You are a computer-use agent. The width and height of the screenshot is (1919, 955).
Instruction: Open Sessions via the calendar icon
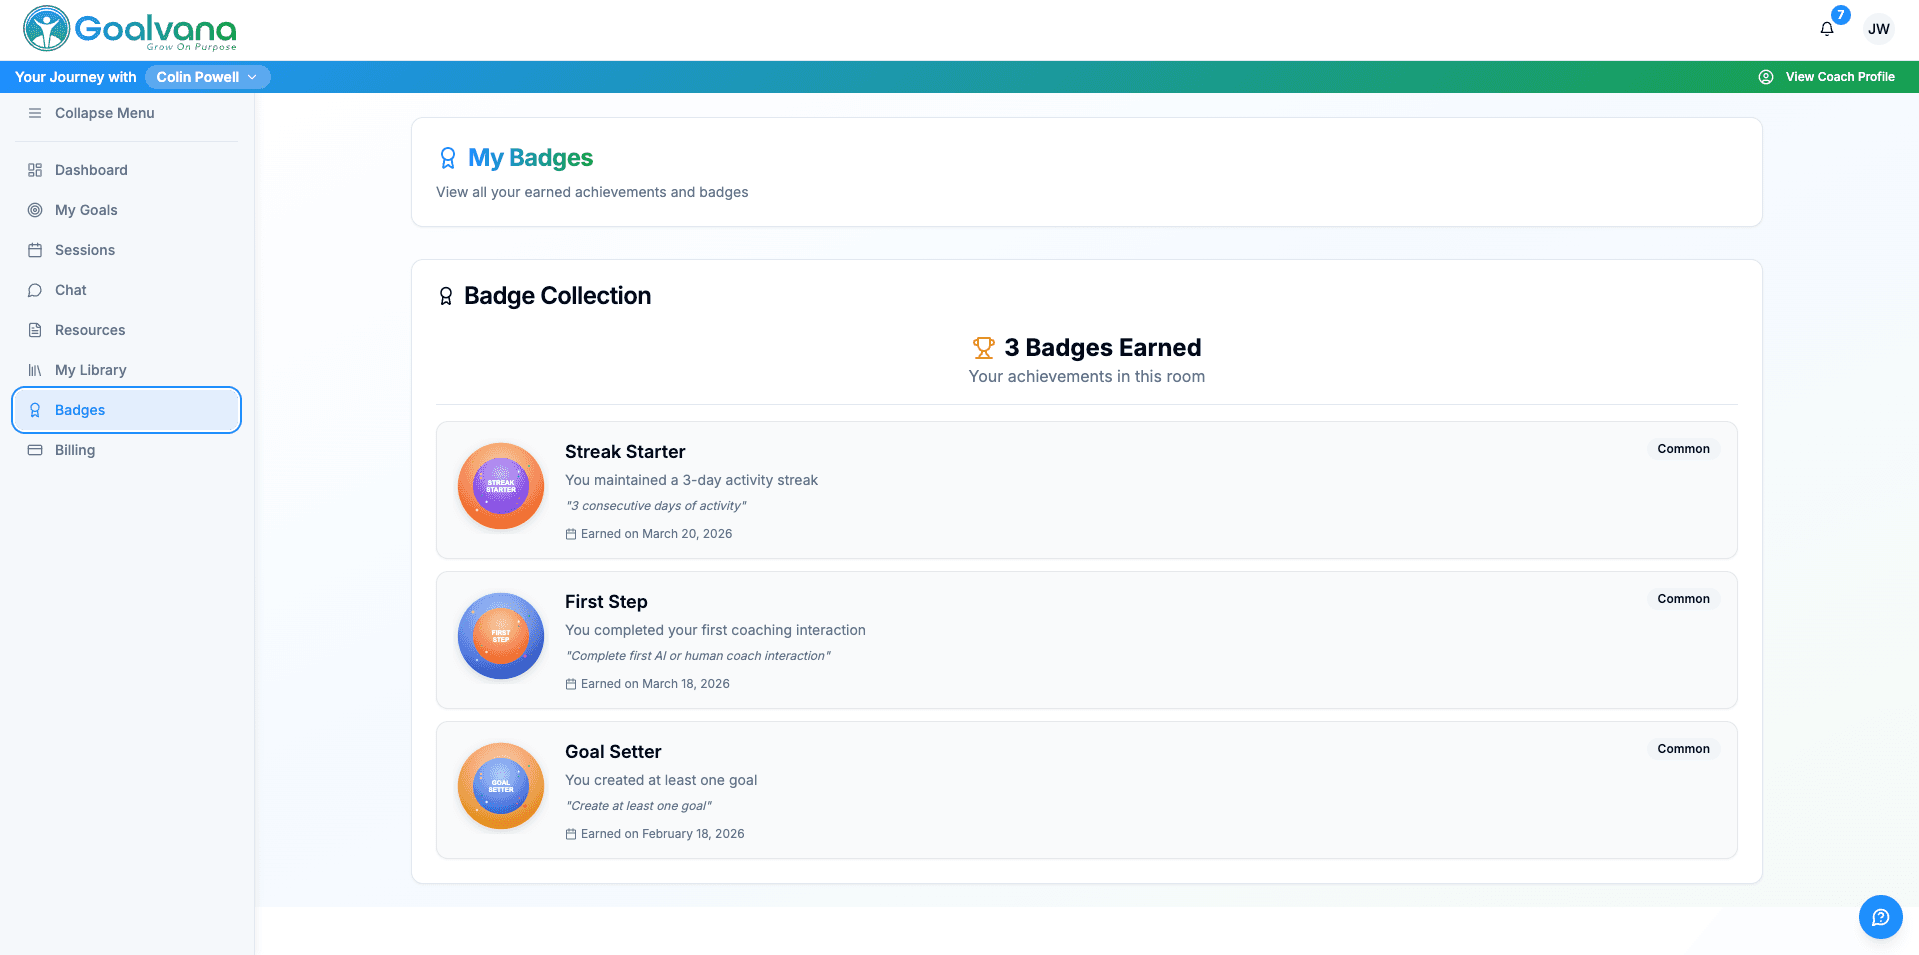(x=35, y=250)
